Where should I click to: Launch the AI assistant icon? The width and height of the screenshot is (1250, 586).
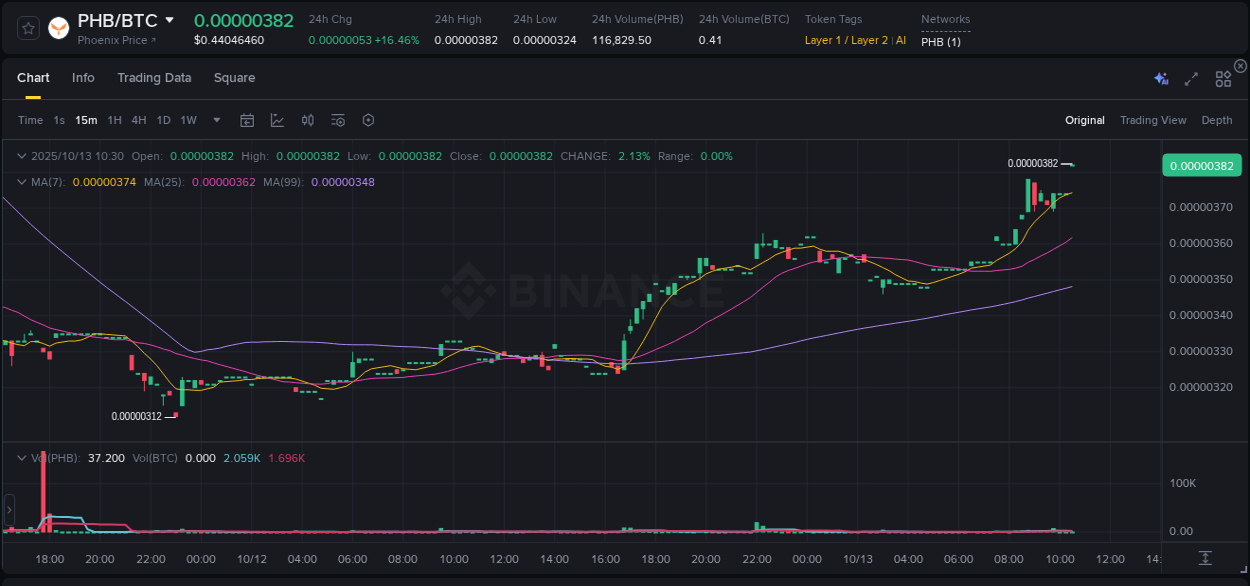click(x=1160, y=77)
